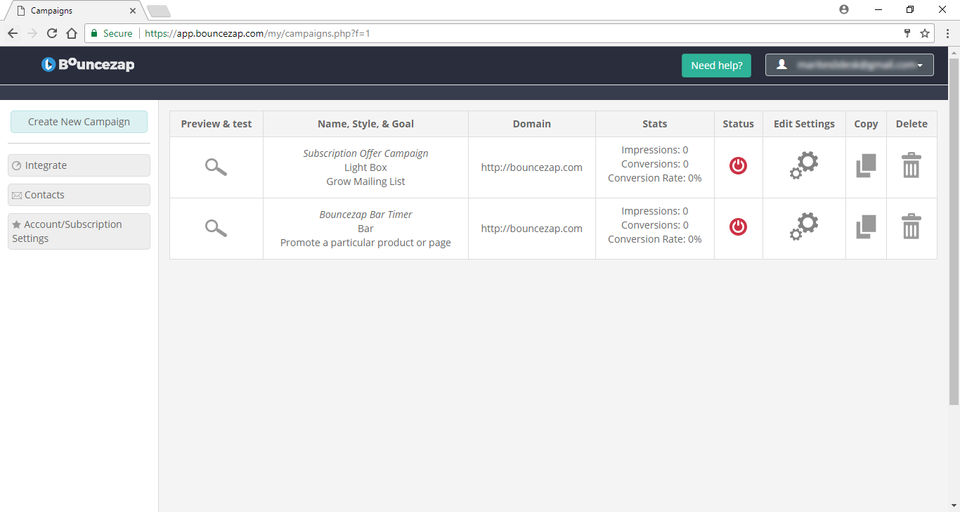
Task: Preview the Bouncezap Bar Timer campaign
Action: tap(216, 228)
